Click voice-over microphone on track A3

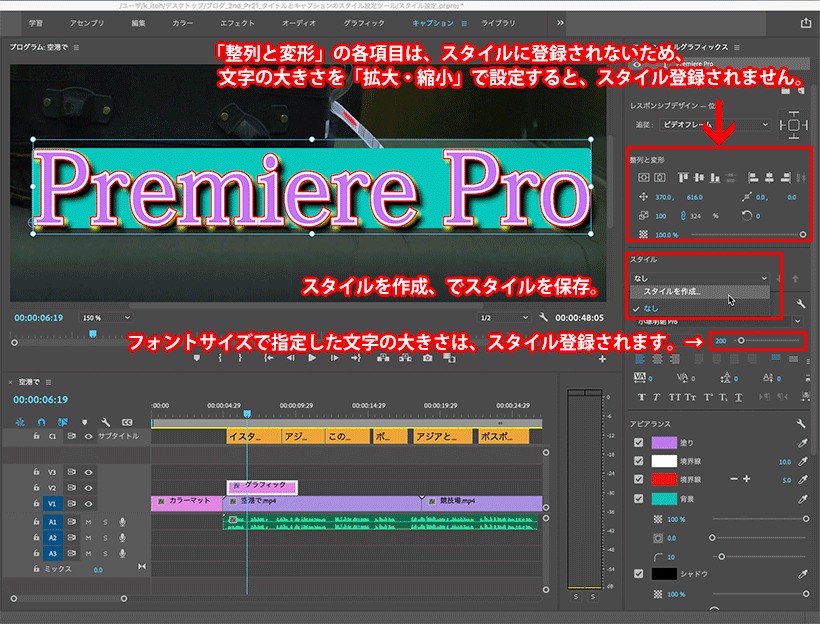(x=122, y=553)
